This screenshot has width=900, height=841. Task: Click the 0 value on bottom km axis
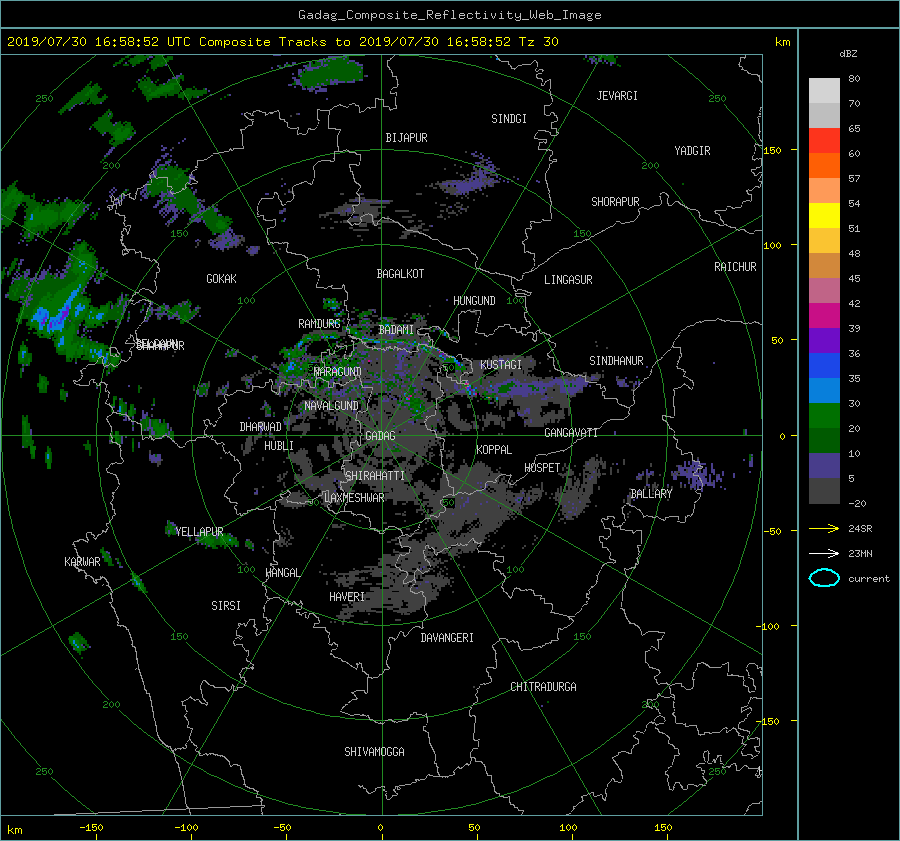point(380,828)
